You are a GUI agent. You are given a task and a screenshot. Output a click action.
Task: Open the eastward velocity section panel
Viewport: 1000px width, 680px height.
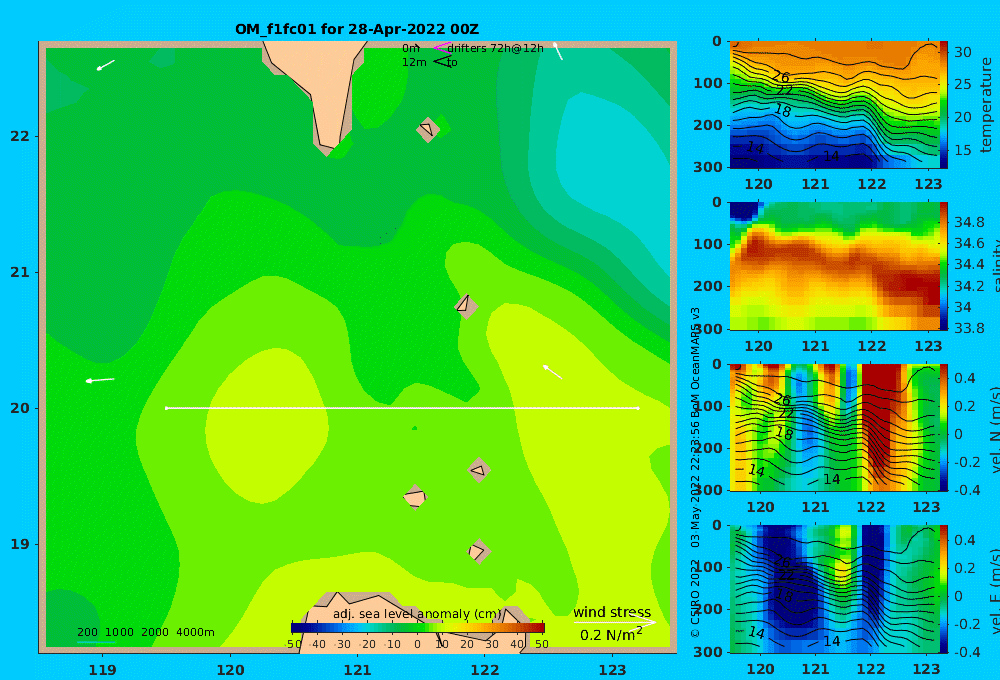(834, 589)
